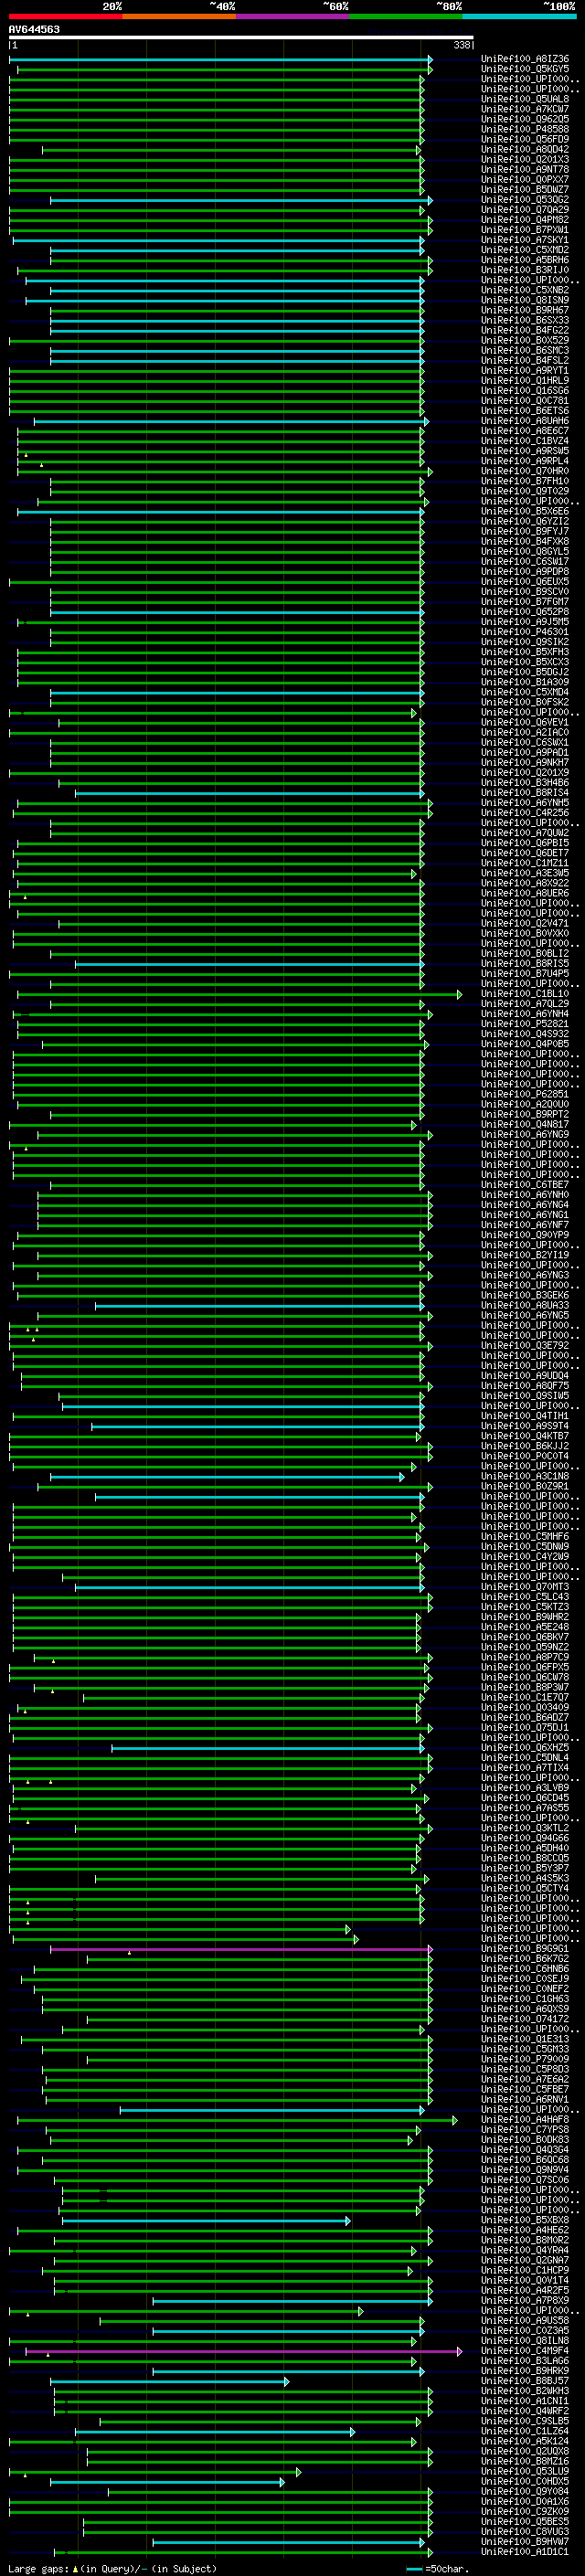Select the UniRef100_Q8ISN9 label
Image resolution: width=585 pixels, height=2576 pixels.
coord(525,300)
